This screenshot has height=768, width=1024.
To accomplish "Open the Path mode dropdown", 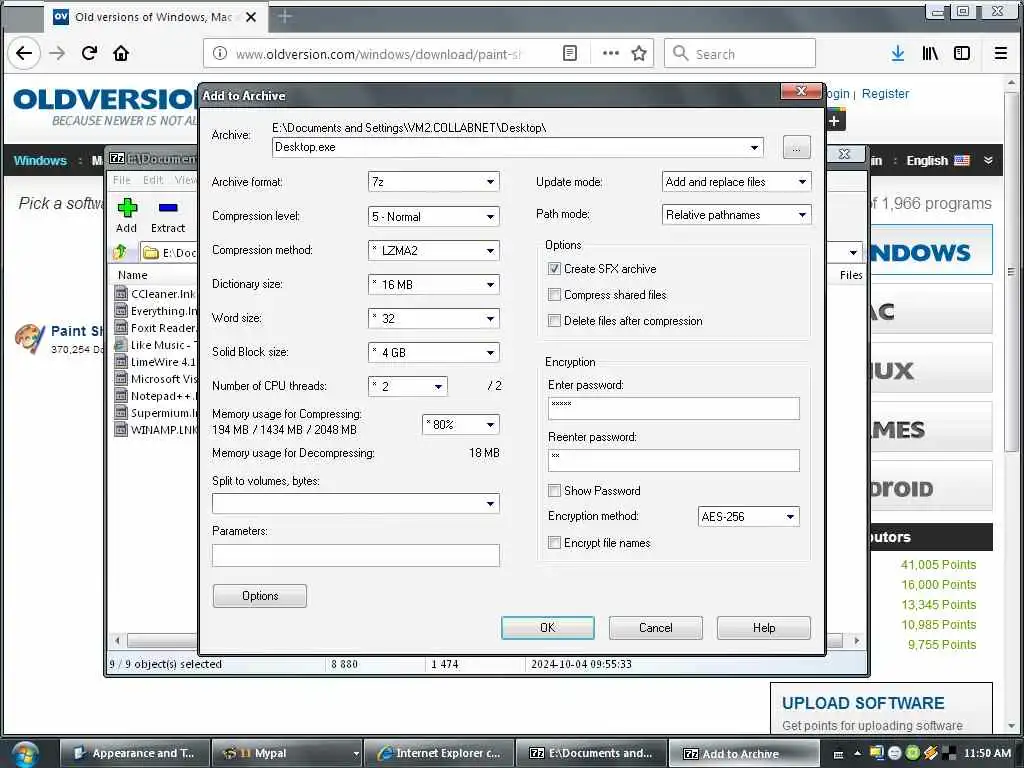I will [x=737, y=215].
